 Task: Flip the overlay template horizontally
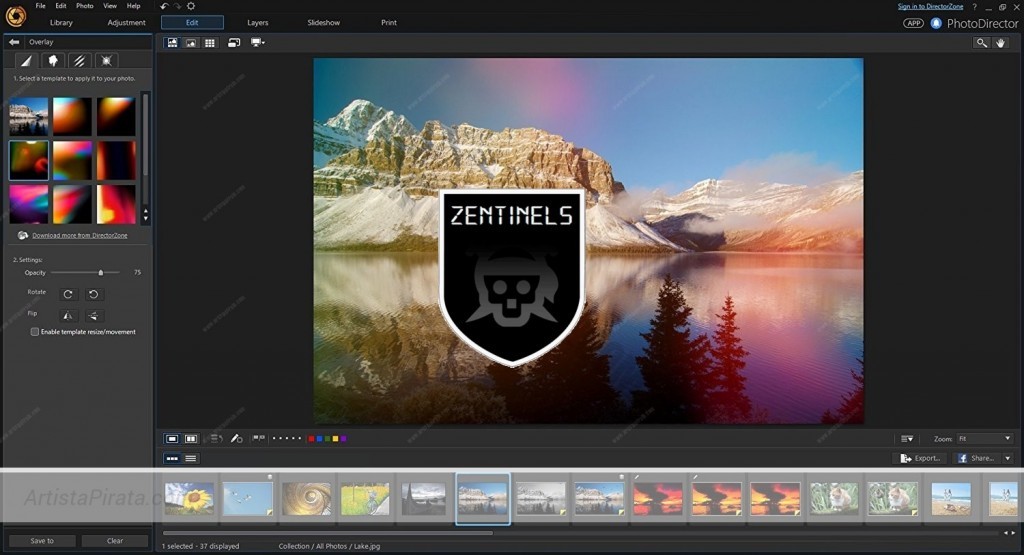[68, 315]
